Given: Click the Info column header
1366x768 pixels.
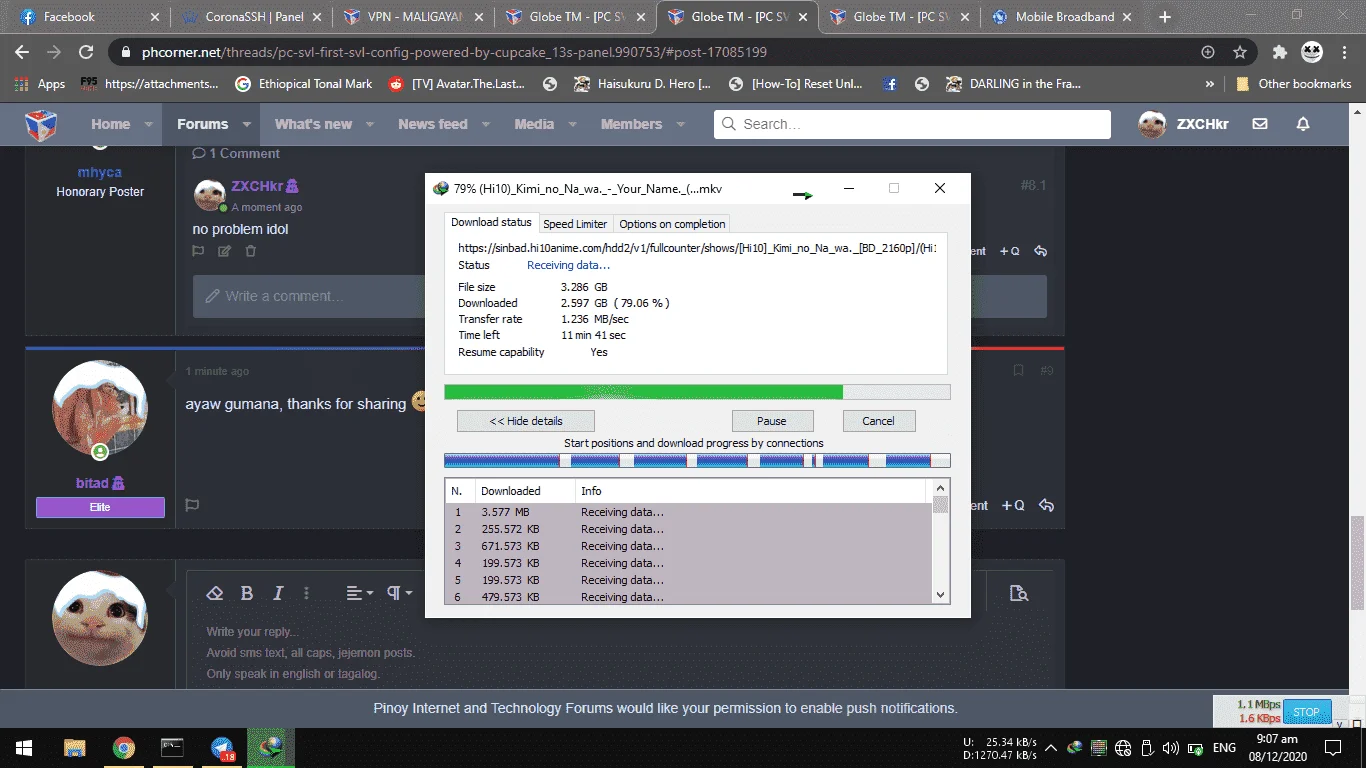Looking at the screenshot, I should (x=752, y=491).
